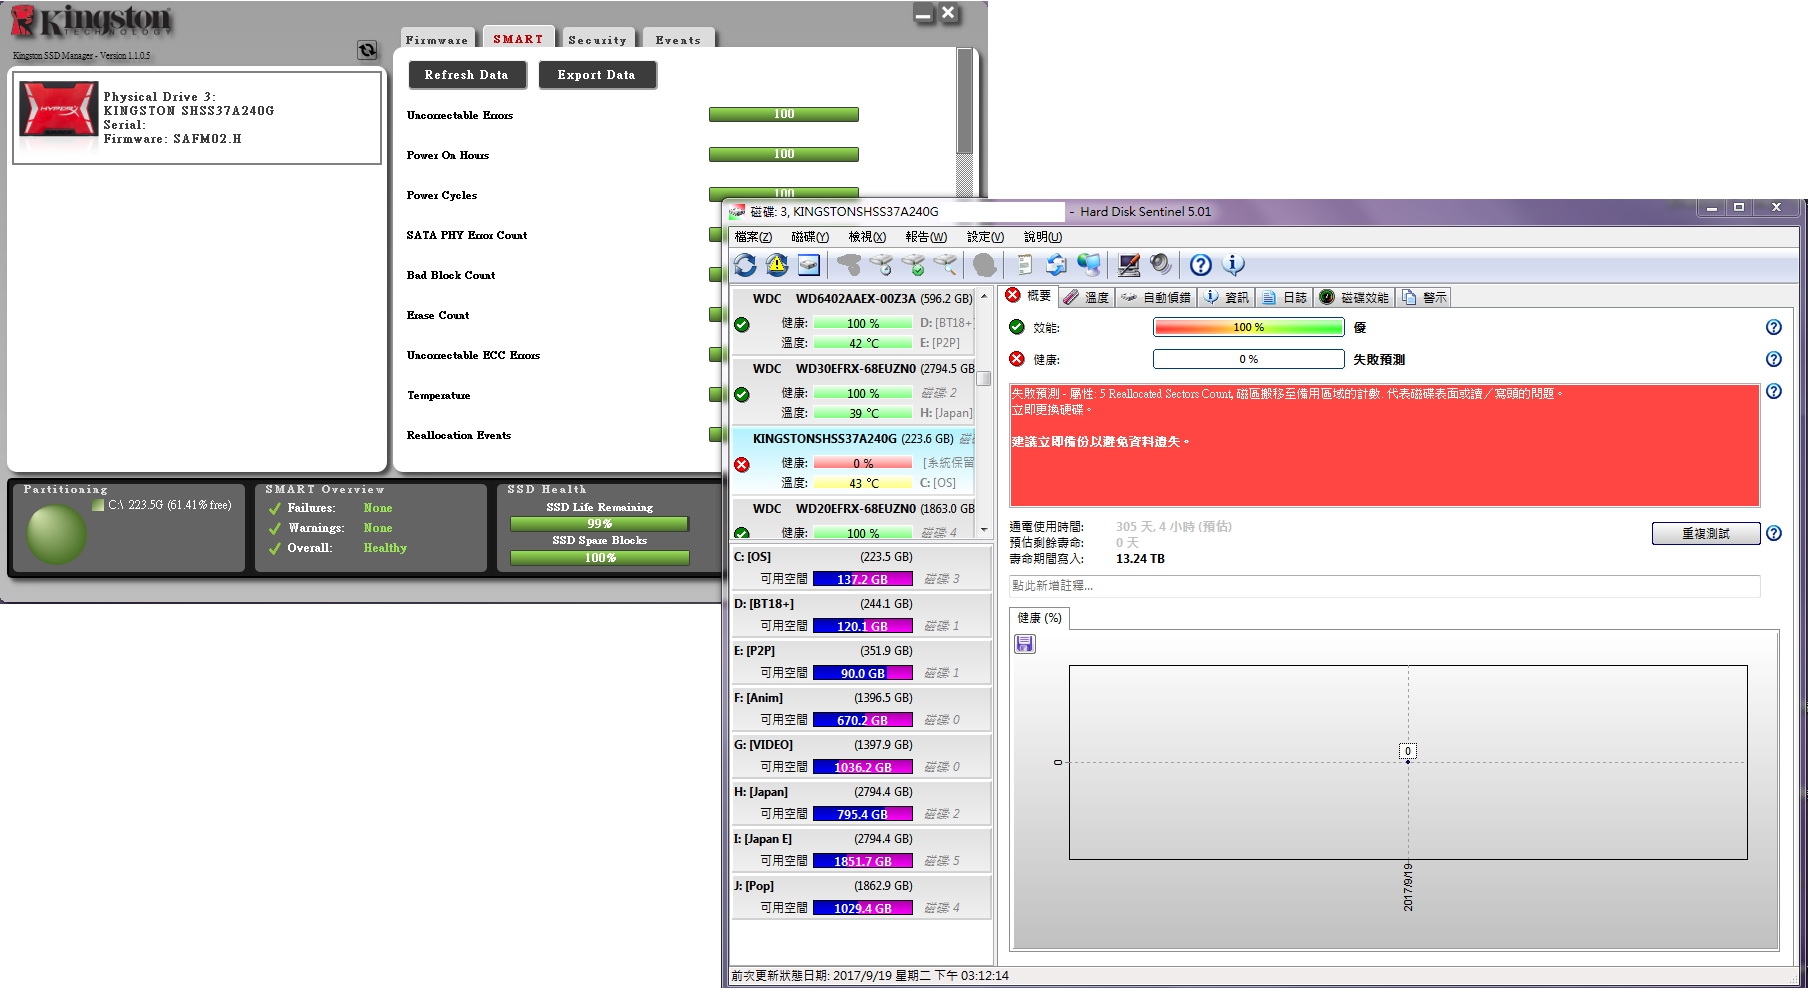Click the comment input field 點此新增註釋
The image size is (1808, 988).
coord(1385,585)
